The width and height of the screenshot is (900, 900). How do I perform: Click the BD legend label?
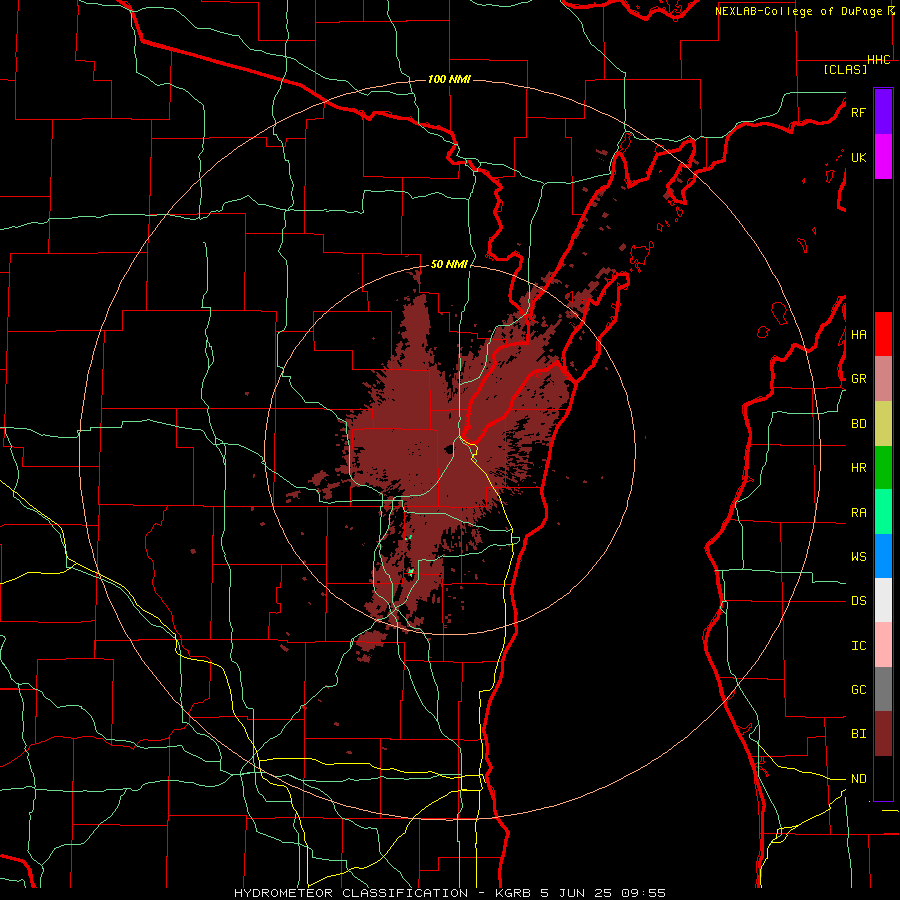(858, 424)
